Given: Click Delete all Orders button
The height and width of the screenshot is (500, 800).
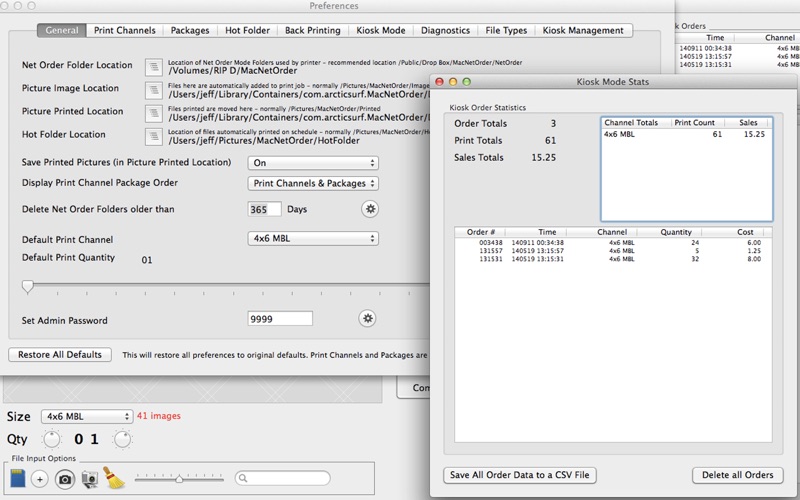Looking at the screenshot, I should (x=737, y=474).
